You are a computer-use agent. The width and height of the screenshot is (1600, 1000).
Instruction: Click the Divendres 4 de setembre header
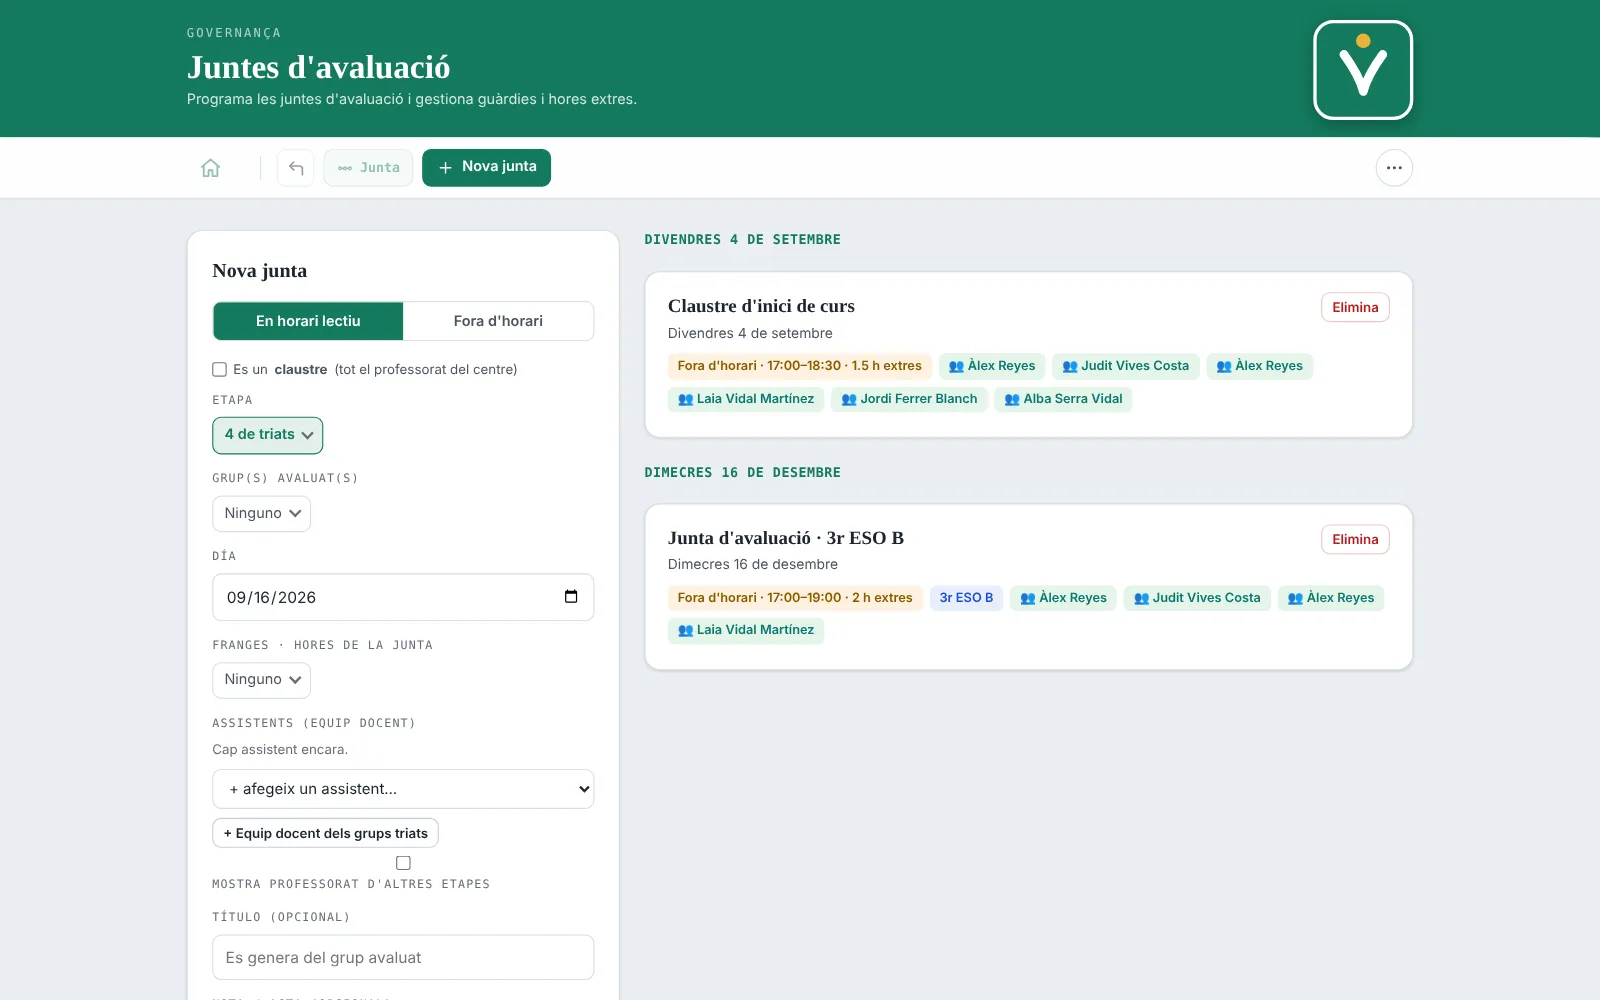743,240
